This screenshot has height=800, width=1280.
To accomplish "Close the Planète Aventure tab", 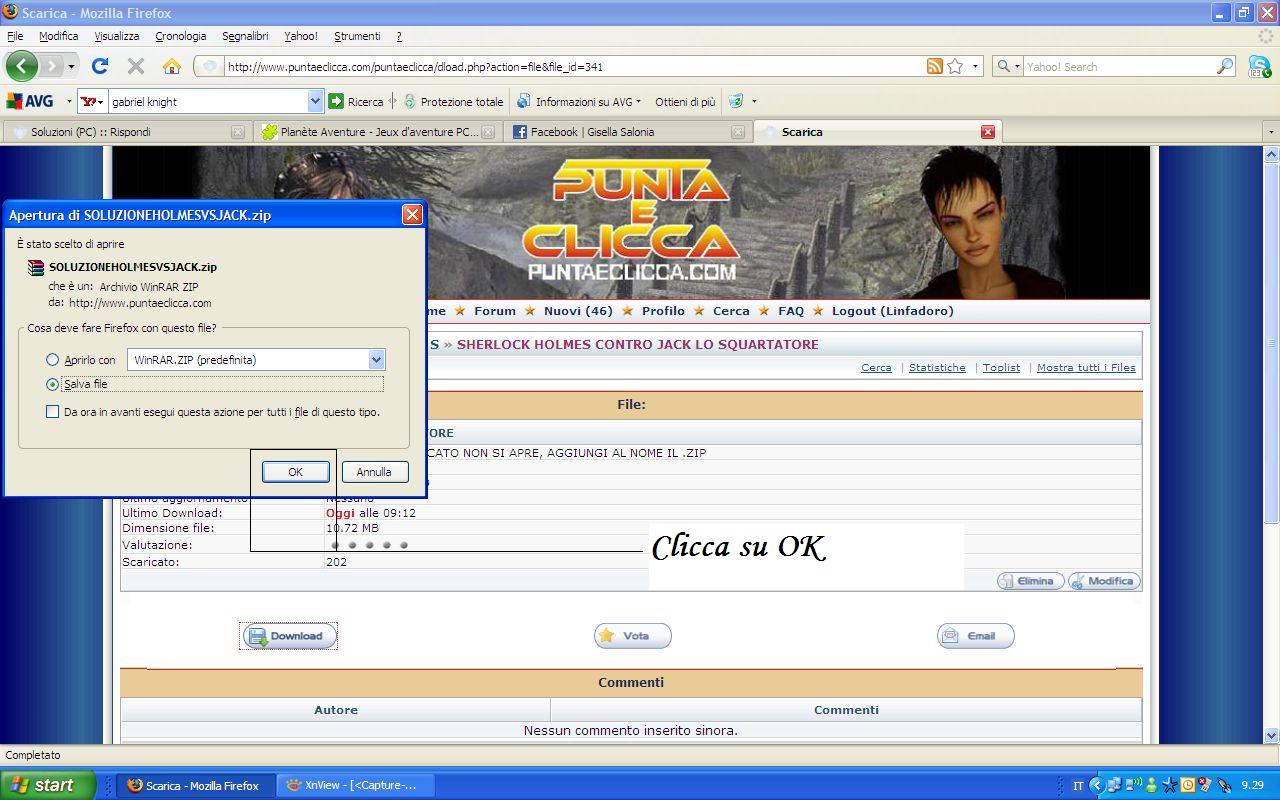I will 488,132.
